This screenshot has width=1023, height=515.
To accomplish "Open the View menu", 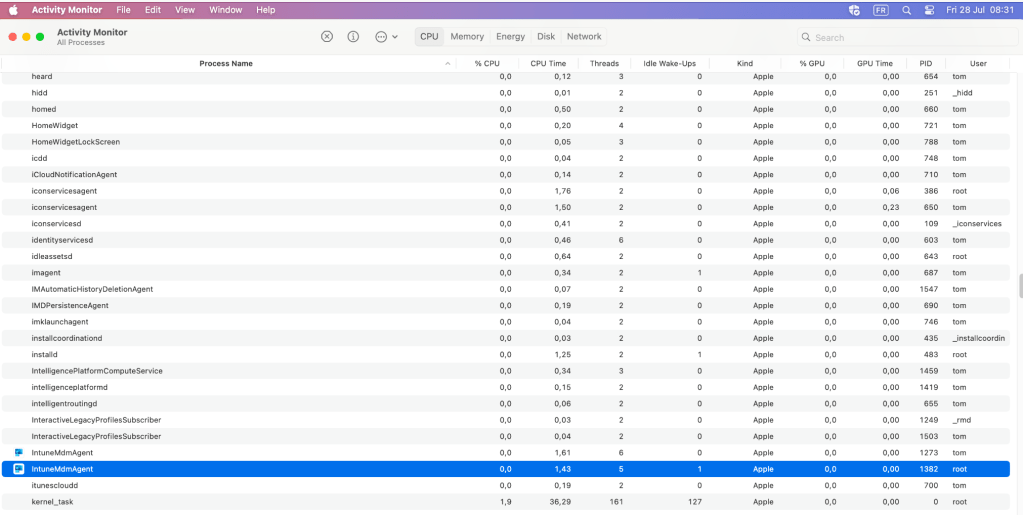I will [x=185, y=10].
